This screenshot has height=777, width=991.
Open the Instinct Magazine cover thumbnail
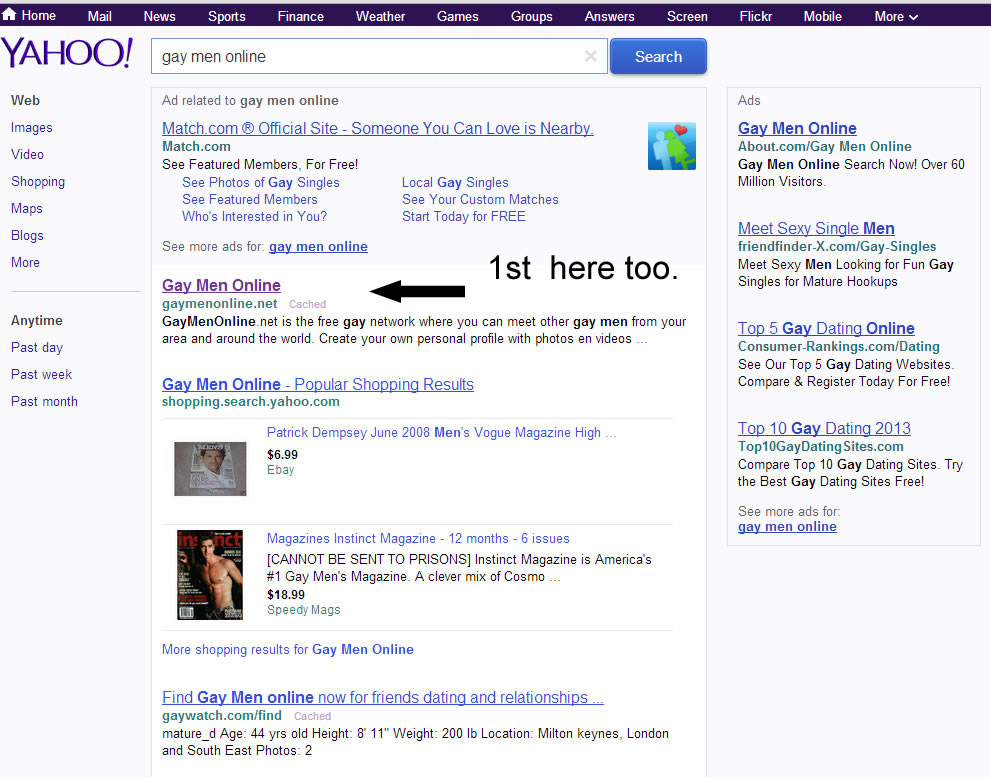click(210, 575)
